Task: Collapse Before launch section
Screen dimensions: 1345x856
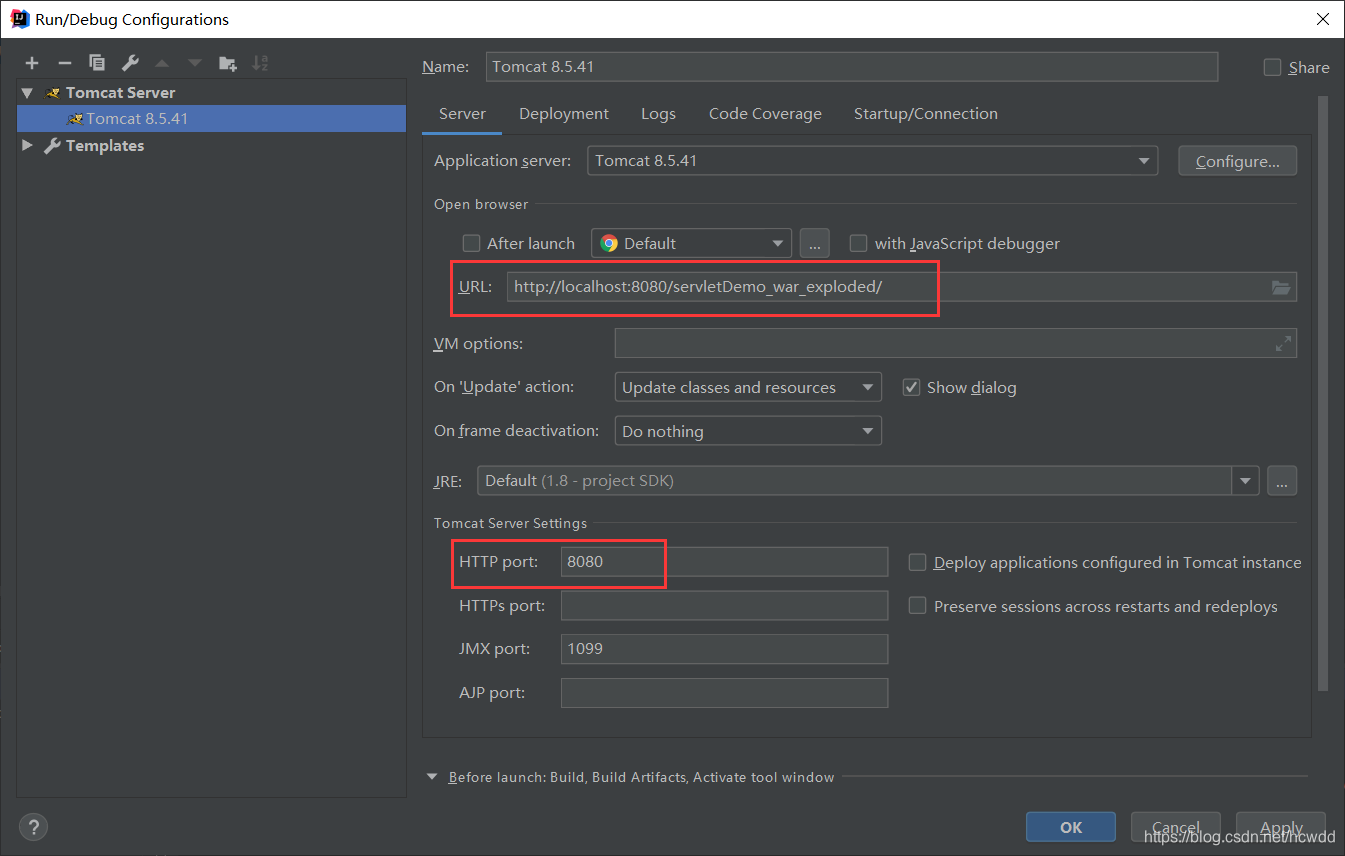Action: click(x=432, y=777)
